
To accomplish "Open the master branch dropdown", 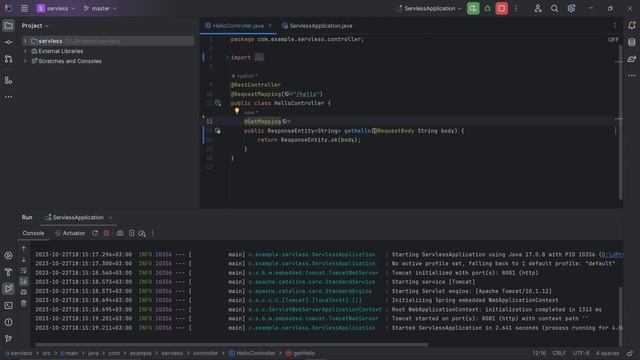I will coord(100,9).
